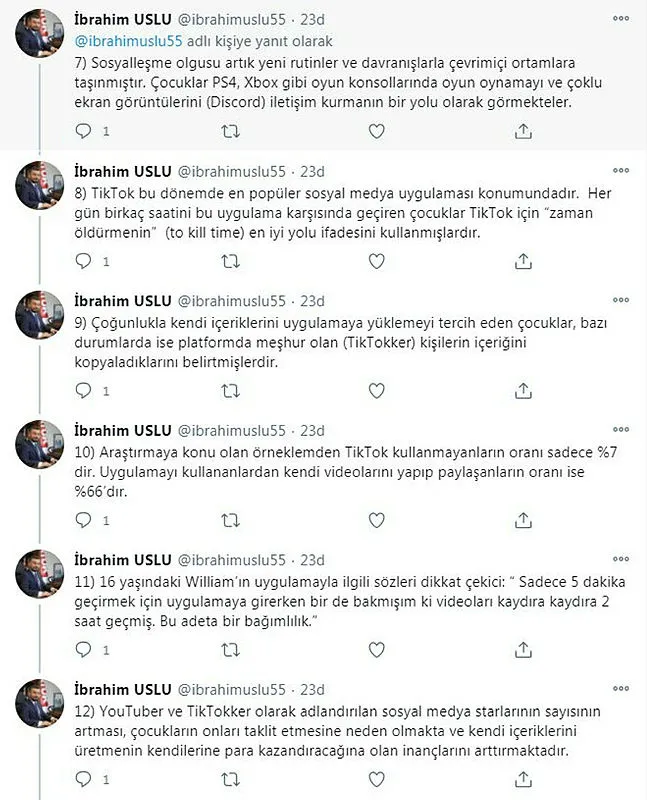Toggle like on tweet 12 about TikTokker stars
The width and height of the screenshot is (647, 800).
click(x=376, y=780)
